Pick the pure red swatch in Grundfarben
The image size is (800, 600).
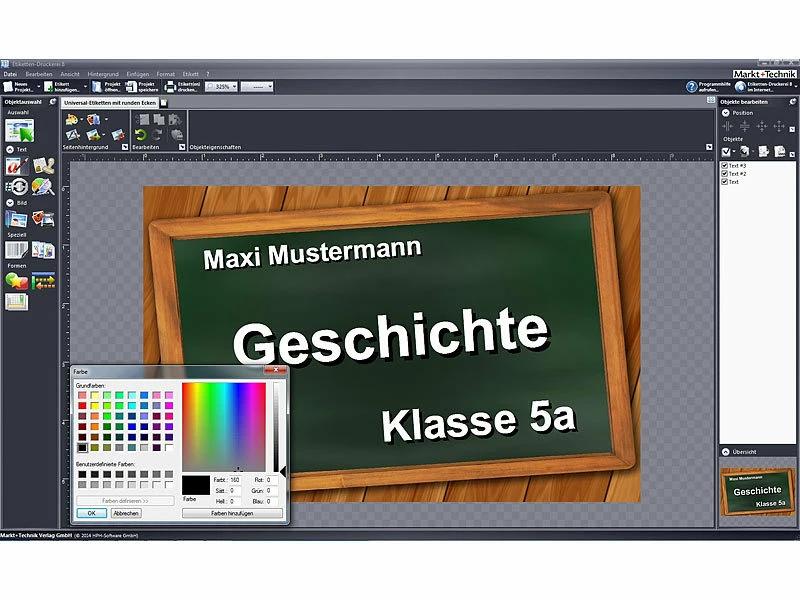pos(83,405)
